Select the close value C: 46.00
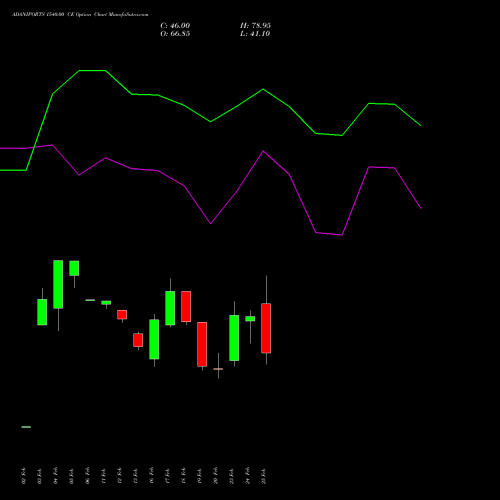This screenshot has width=500, height=500. (175, 26)
